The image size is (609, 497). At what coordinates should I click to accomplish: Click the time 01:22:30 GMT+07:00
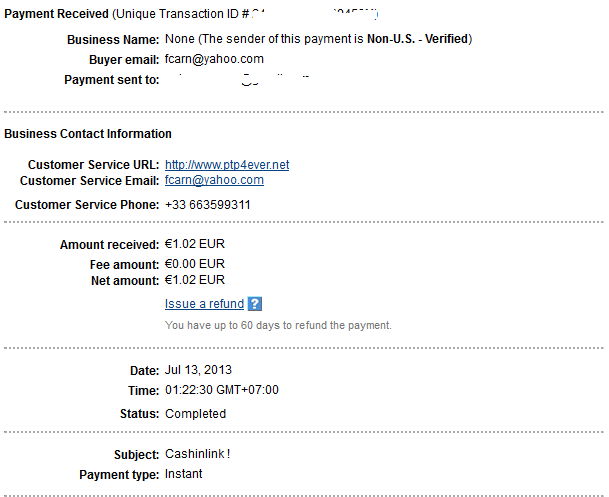click(221, 390)
